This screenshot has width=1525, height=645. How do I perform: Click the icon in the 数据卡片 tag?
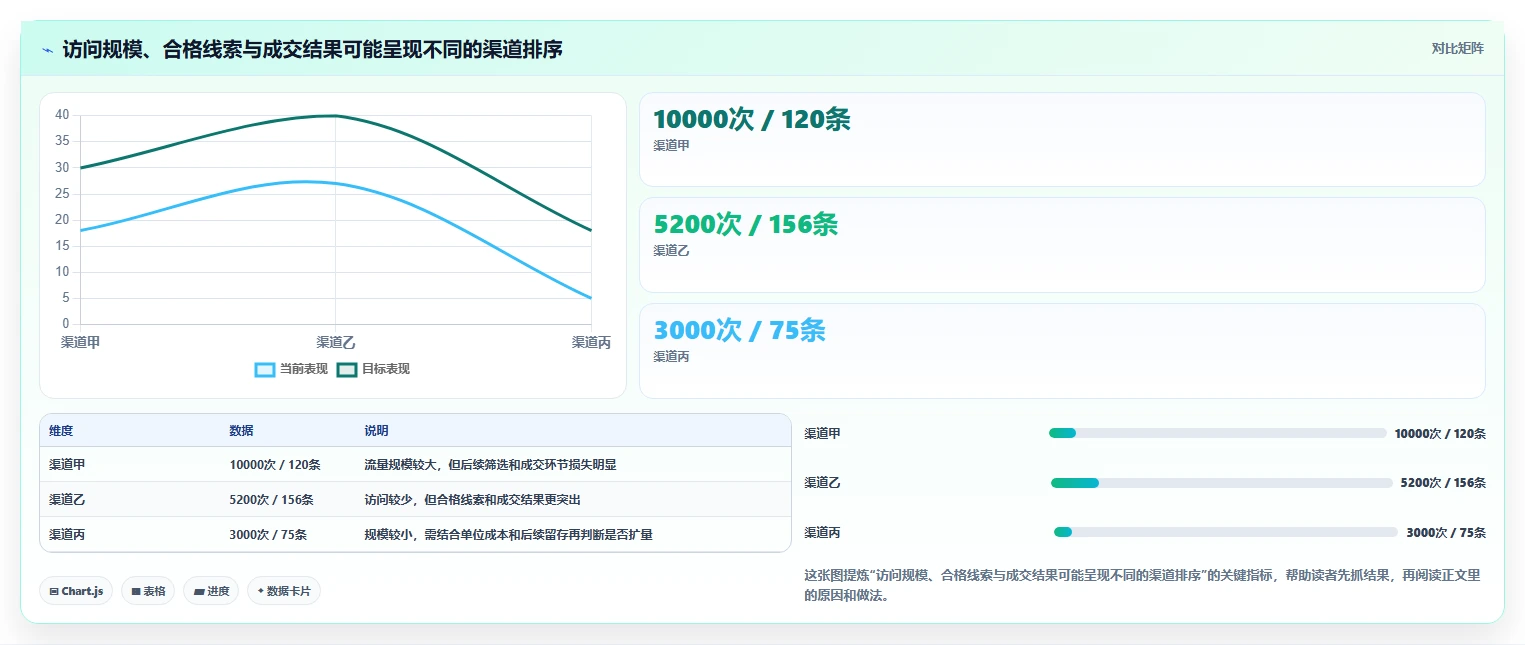(x=260, y=591)
